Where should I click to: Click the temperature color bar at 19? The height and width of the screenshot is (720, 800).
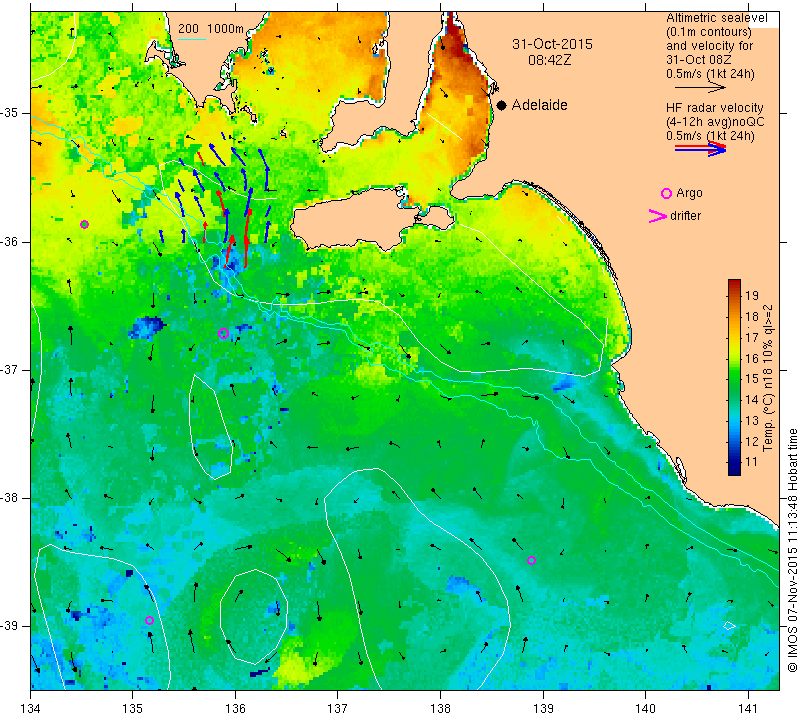click(734, 295)
